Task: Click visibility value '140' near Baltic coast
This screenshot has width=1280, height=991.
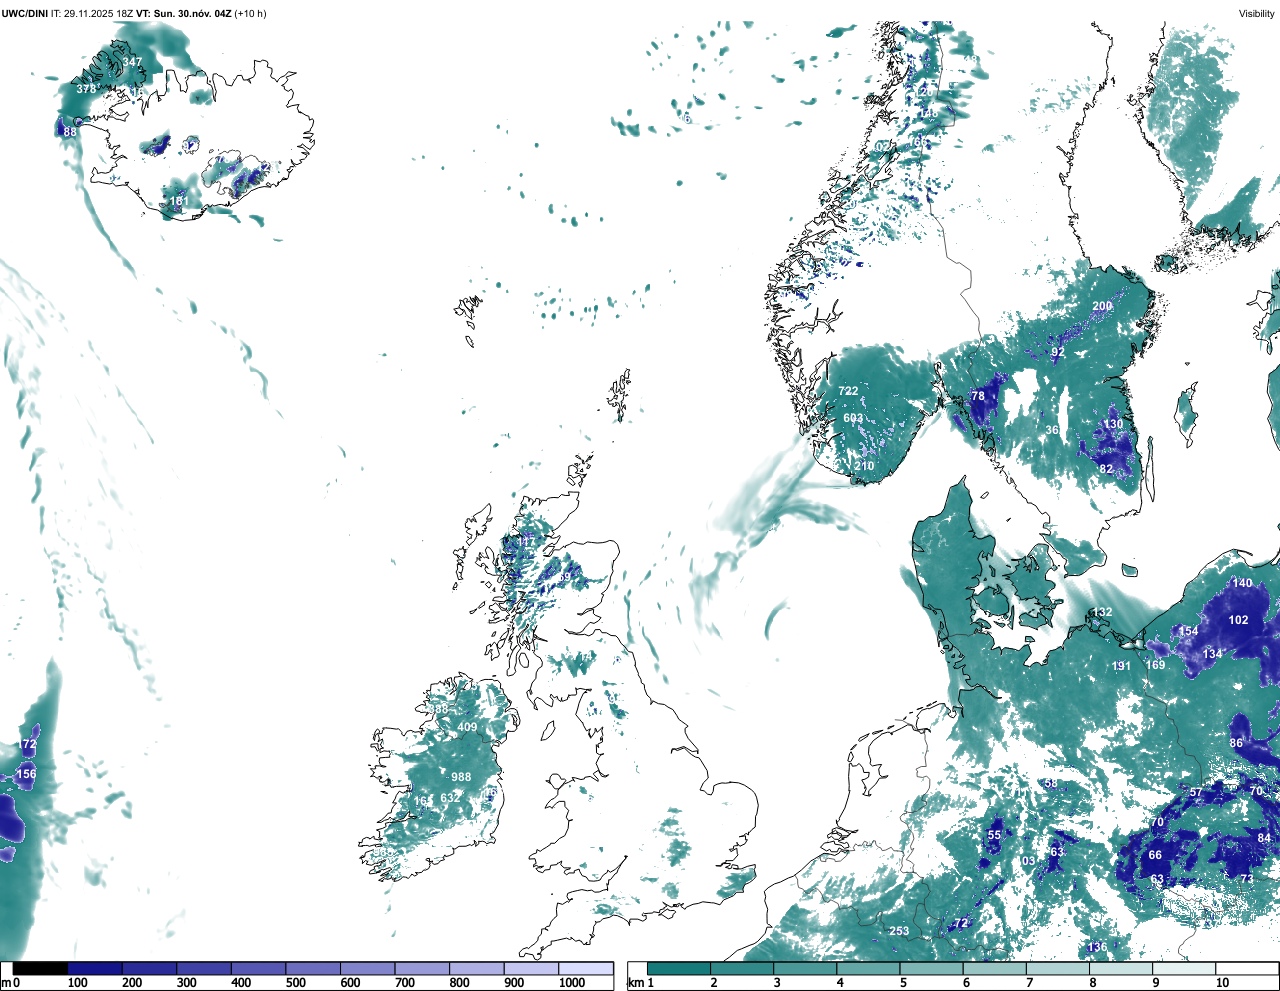Action: (1242, 583)
